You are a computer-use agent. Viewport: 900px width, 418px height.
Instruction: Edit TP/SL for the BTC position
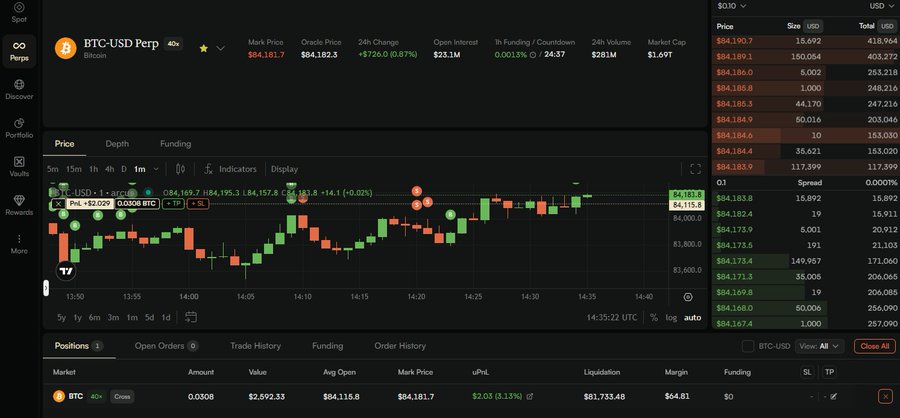pyautogui.click(x=833, y=396)
